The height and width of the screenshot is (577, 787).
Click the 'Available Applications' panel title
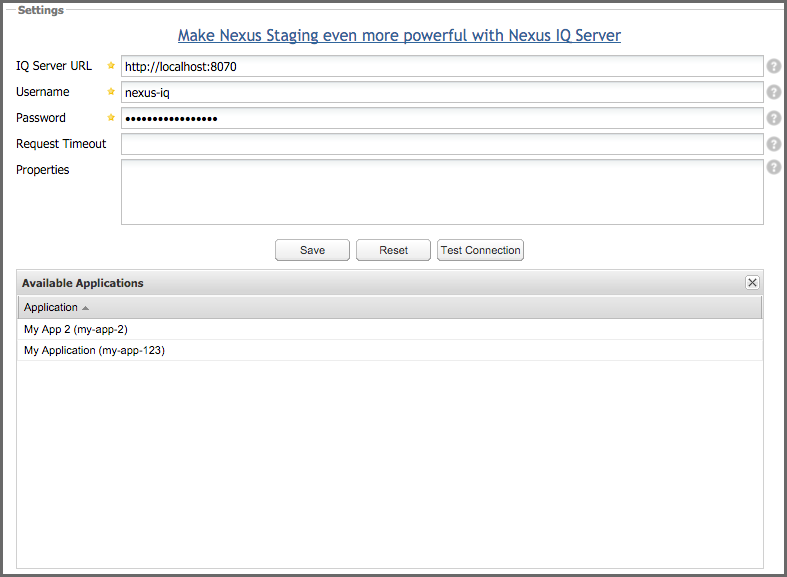[83, 283]
